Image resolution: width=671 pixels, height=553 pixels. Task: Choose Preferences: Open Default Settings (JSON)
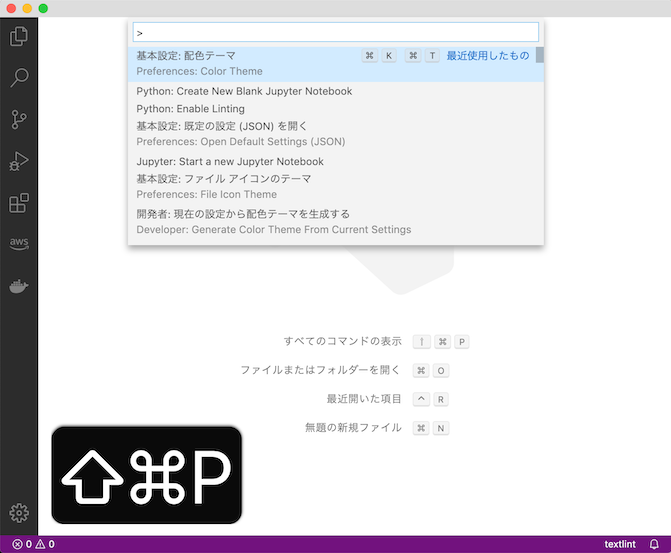coord(336,134)
